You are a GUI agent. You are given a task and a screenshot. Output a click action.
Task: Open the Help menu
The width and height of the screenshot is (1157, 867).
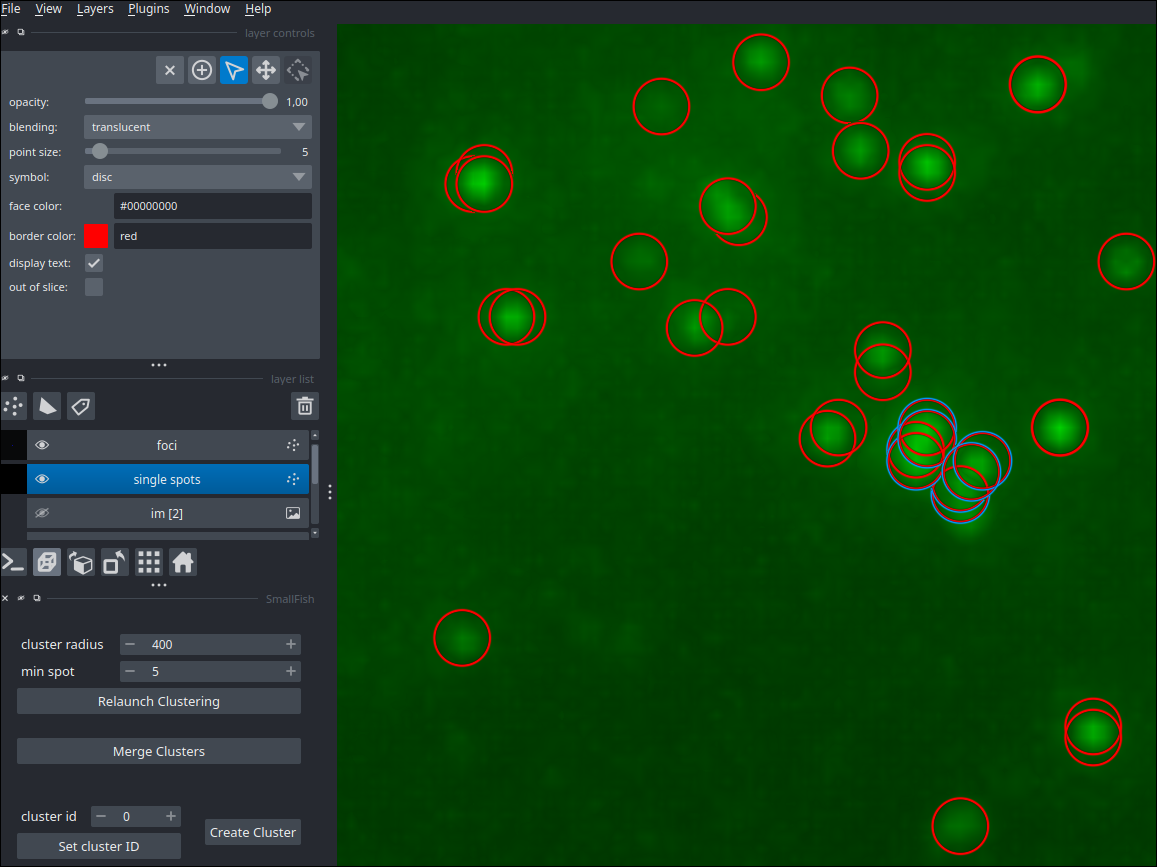coord(258,9)
